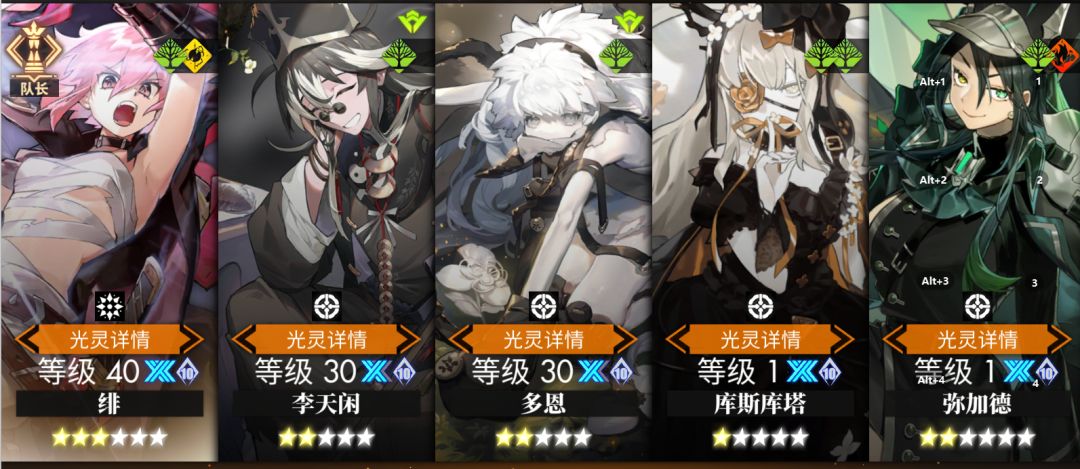This screenshot has width=1080, height=469.
Task: Click the level 10 diamond badge on 李天闲
Action: (405, 372)
